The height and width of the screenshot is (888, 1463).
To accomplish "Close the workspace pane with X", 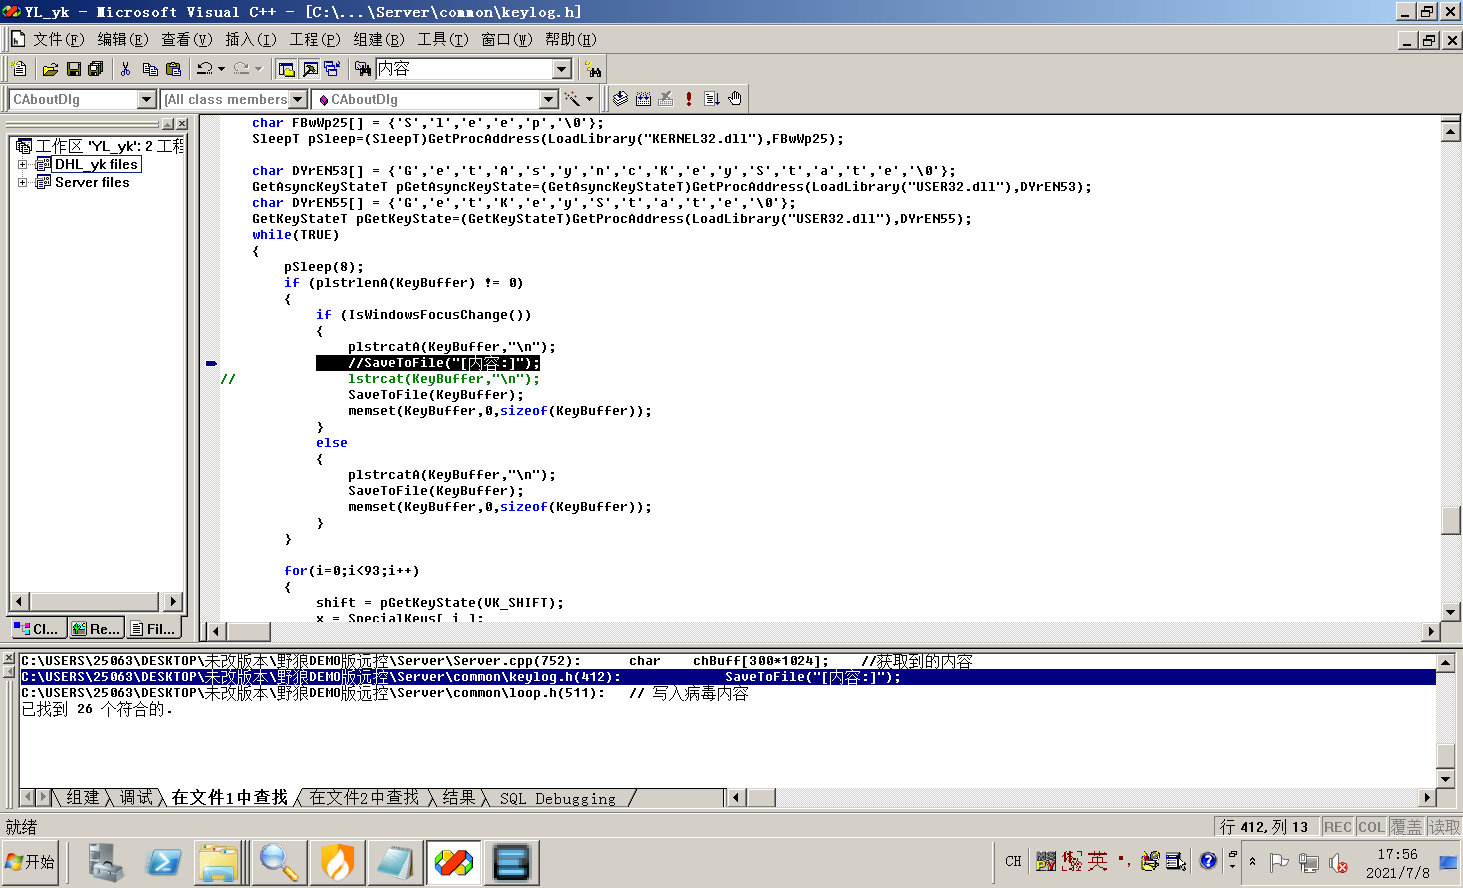I will click(182, 124).
